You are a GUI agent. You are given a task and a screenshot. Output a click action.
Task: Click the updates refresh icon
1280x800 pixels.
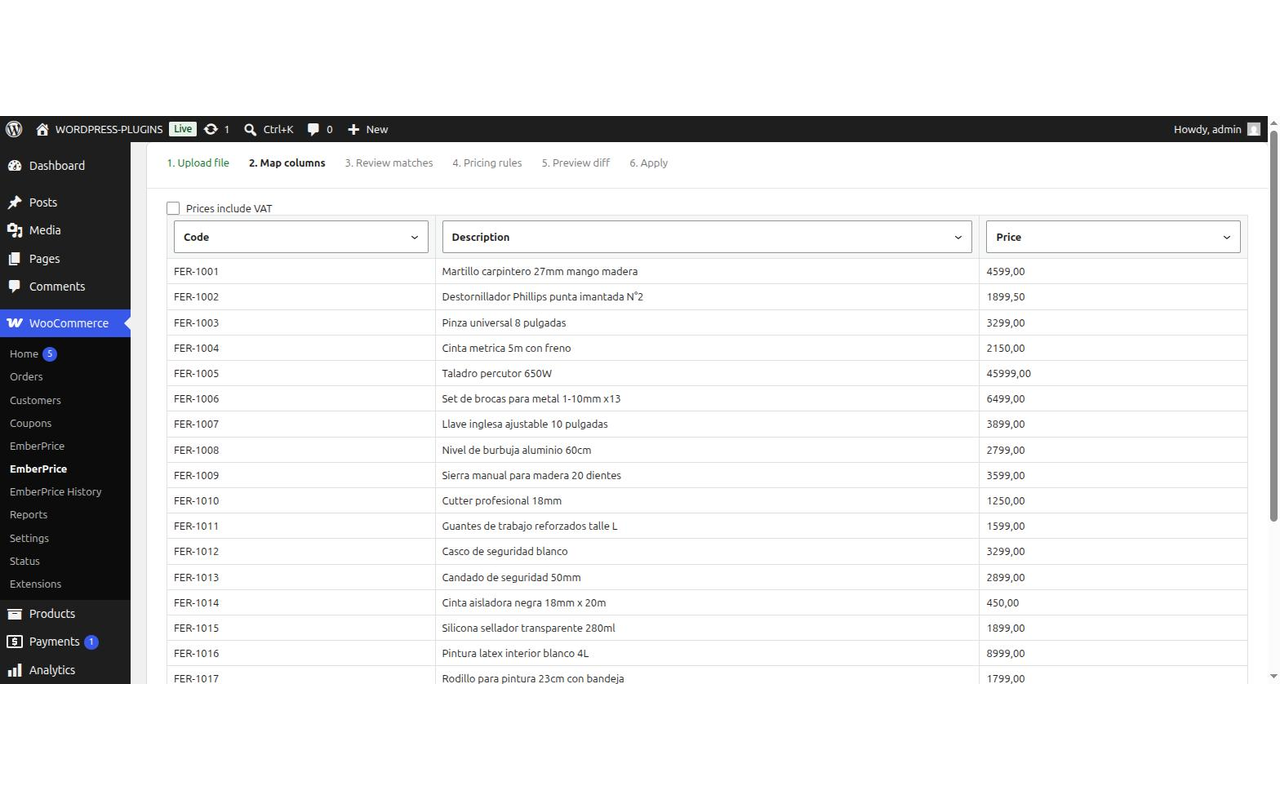coord(210,129)
